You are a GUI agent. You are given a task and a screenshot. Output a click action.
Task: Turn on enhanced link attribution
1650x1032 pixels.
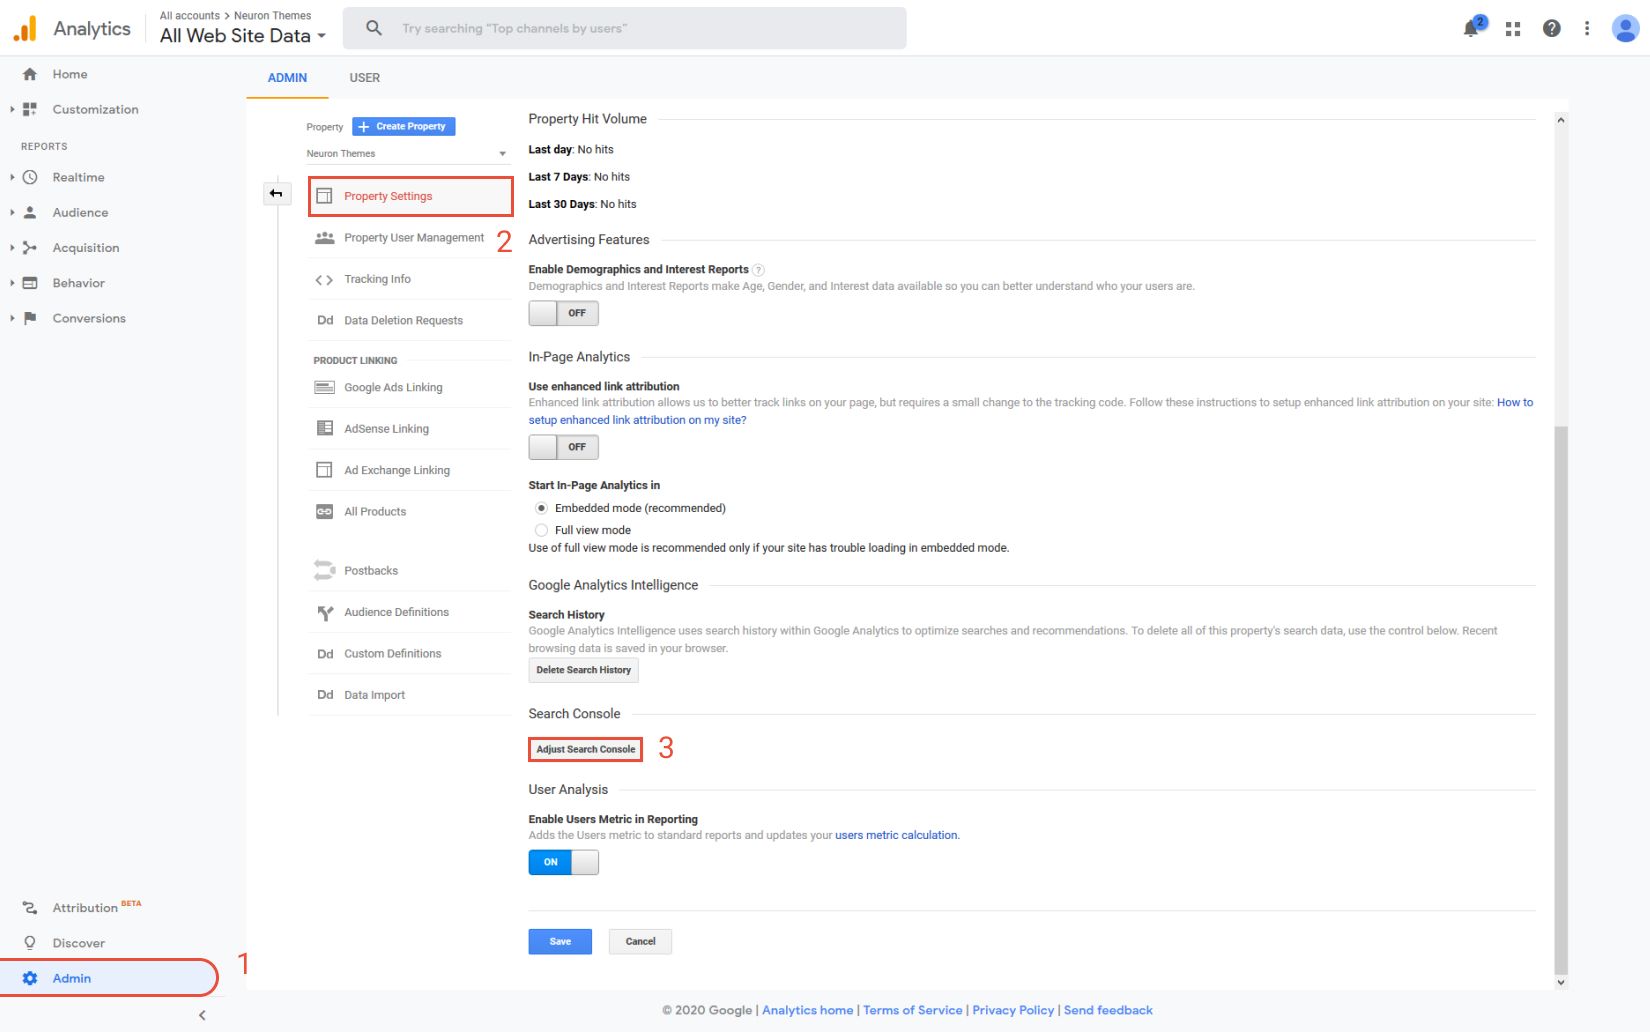563,447
